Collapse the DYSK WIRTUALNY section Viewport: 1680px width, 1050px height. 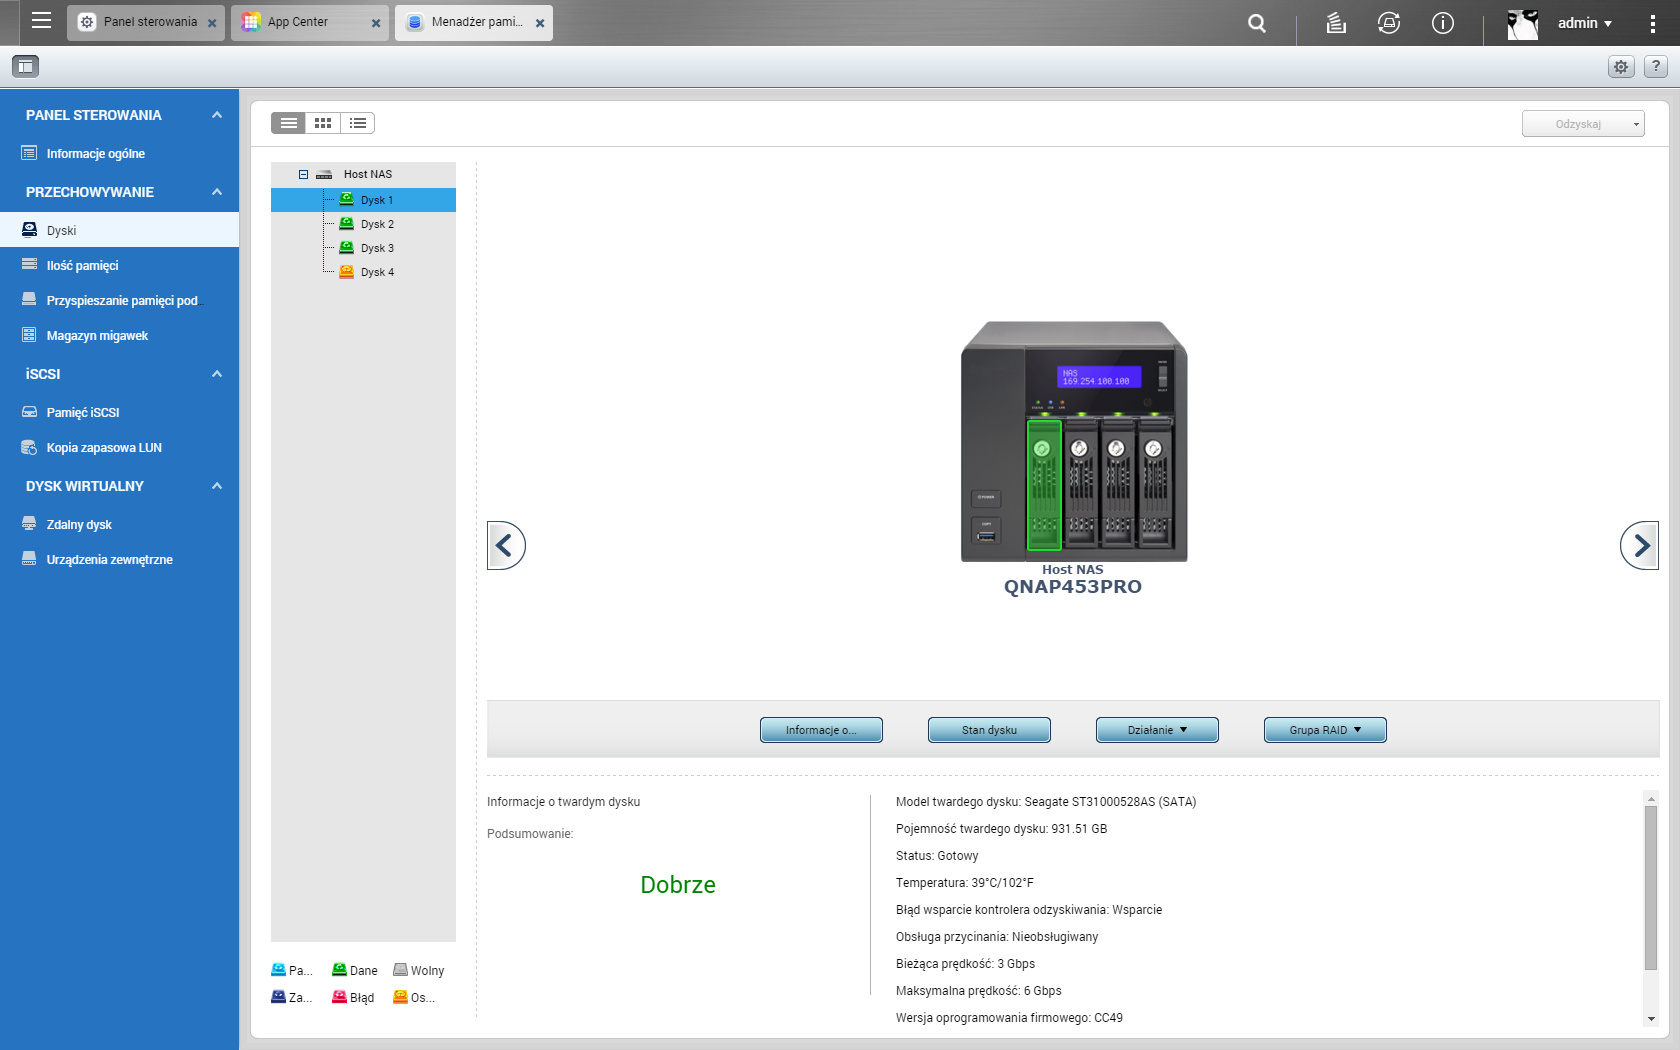[x=217, y=486]
